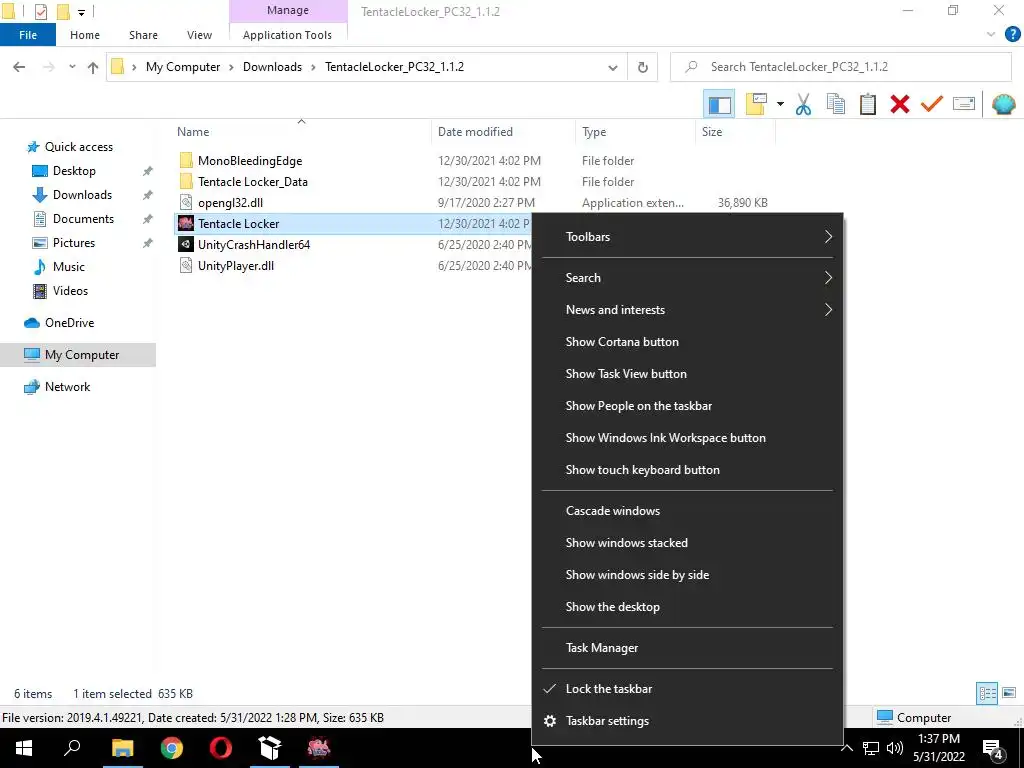Open Music in the navigation pane
The width and height of the screenshot is (1024, 768).
[x=69, y=267]
